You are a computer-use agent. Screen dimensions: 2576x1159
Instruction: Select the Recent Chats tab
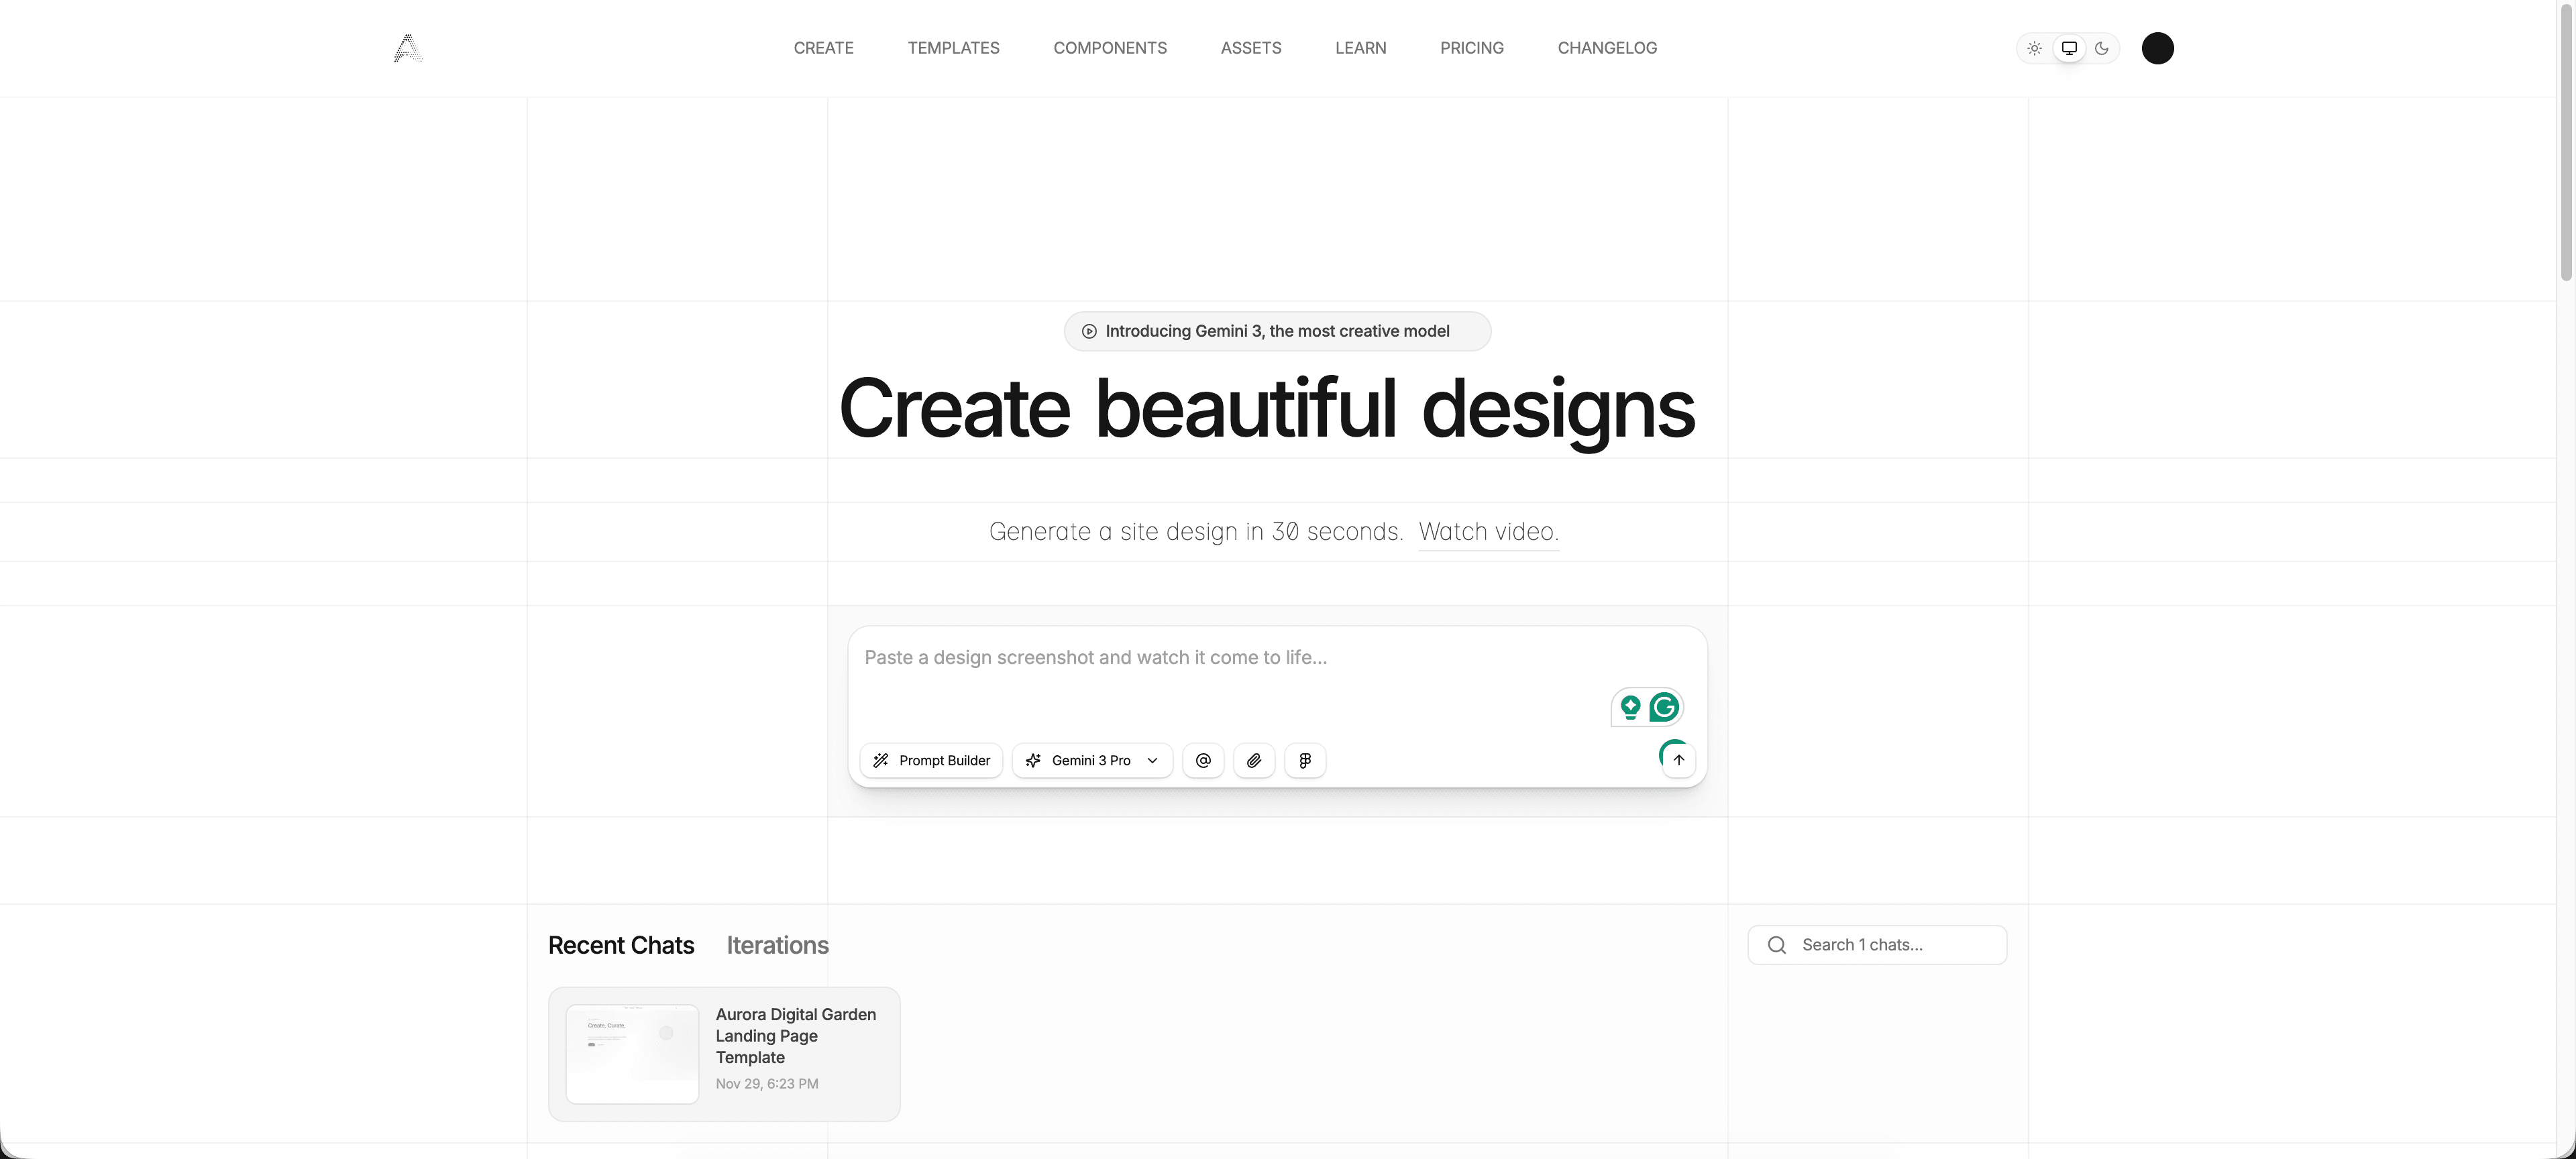coord(620,945)
